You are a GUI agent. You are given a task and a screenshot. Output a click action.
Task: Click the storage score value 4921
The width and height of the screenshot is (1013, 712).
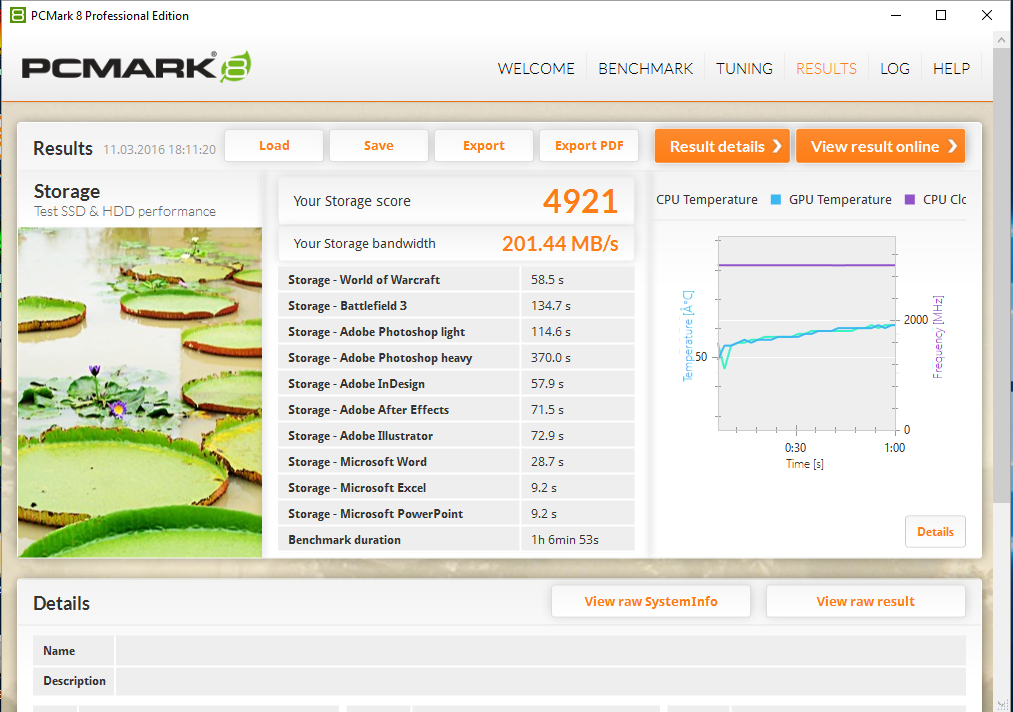[x=580, y=201]
